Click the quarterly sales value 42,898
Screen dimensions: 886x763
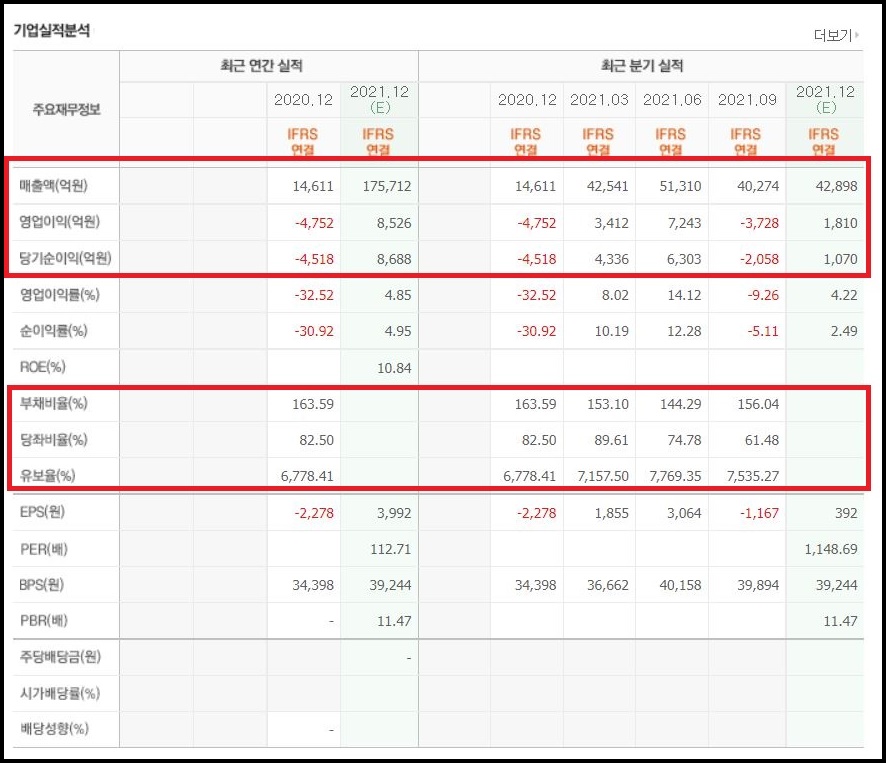click(x=836, y=187)
